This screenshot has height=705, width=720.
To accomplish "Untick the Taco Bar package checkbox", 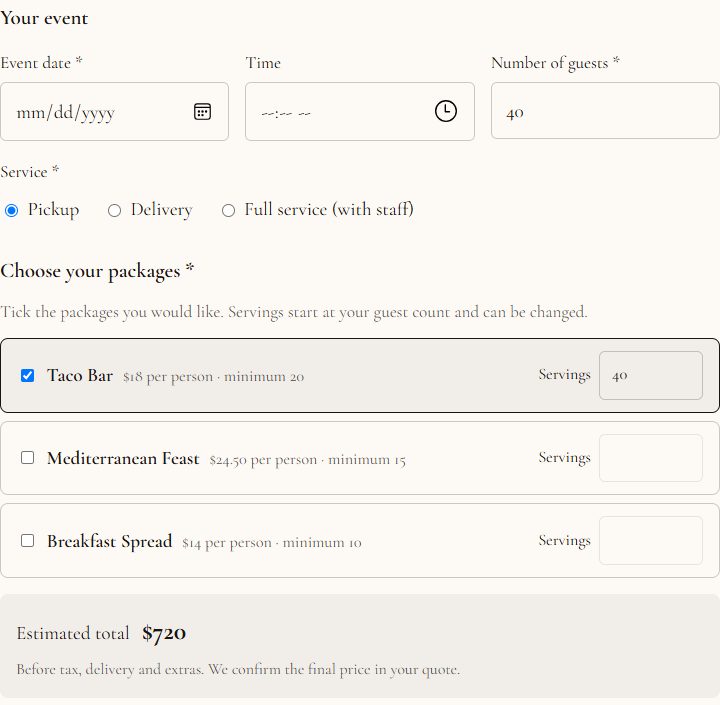I will tap(28, 375).
